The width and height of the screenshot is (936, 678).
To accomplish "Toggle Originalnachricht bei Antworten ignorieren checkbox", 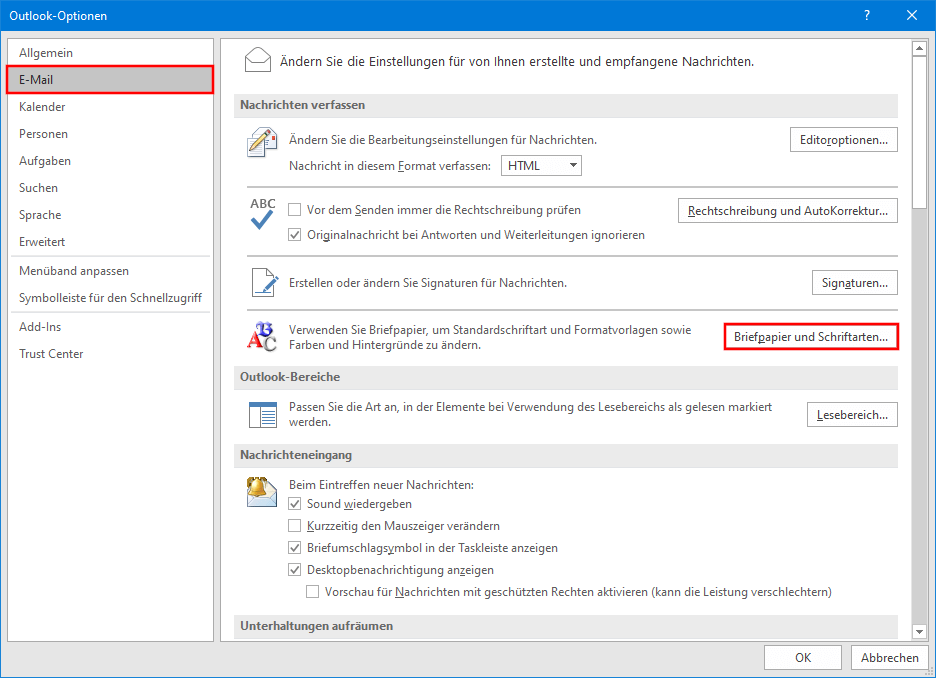I will point(294,235).
